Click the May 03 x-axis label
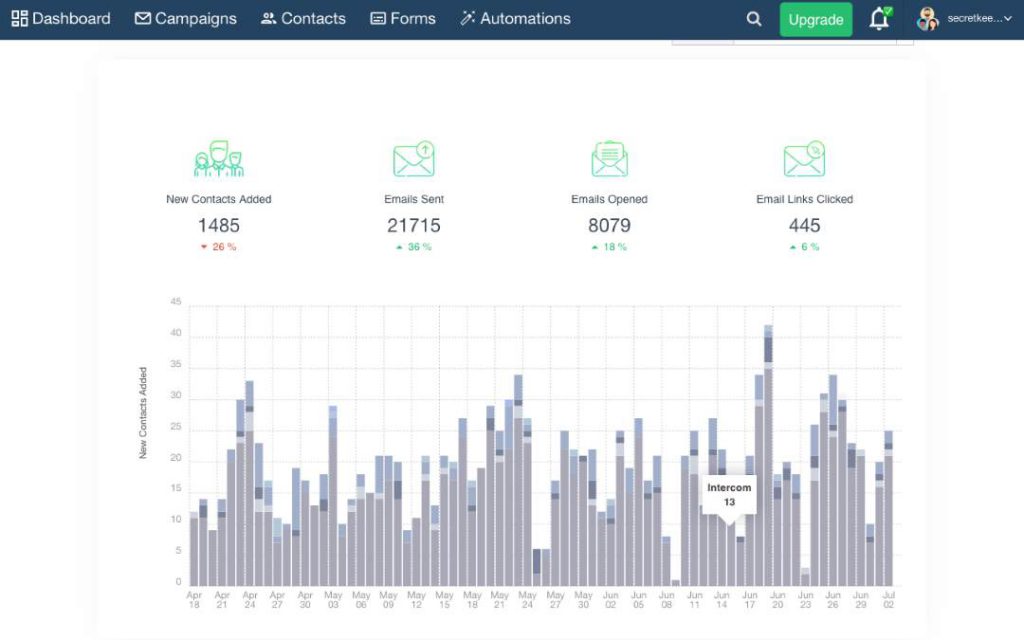The image size is (1024, 640). (333, 600)
